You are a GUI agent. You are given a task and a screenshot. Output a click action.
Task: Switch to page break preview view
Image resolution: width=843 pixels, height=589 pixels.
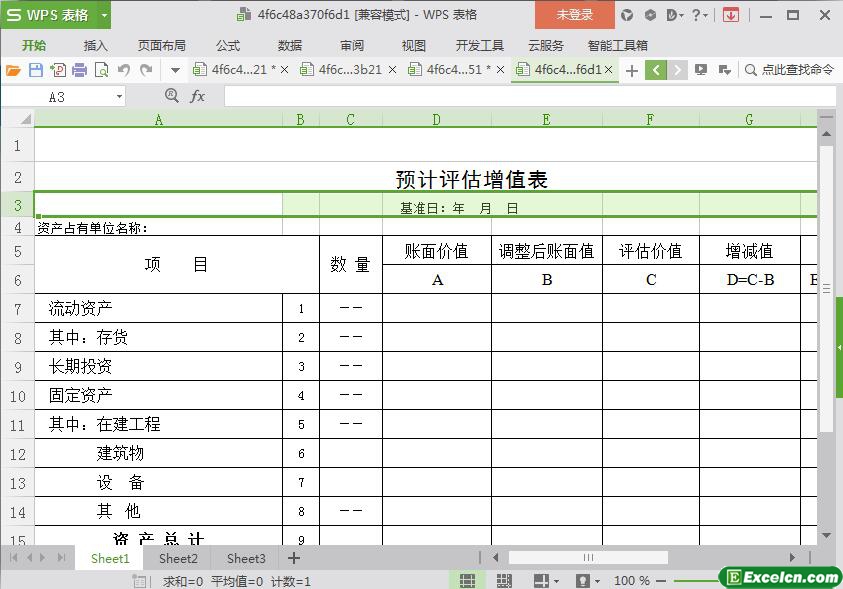click(x=504, y=580)
